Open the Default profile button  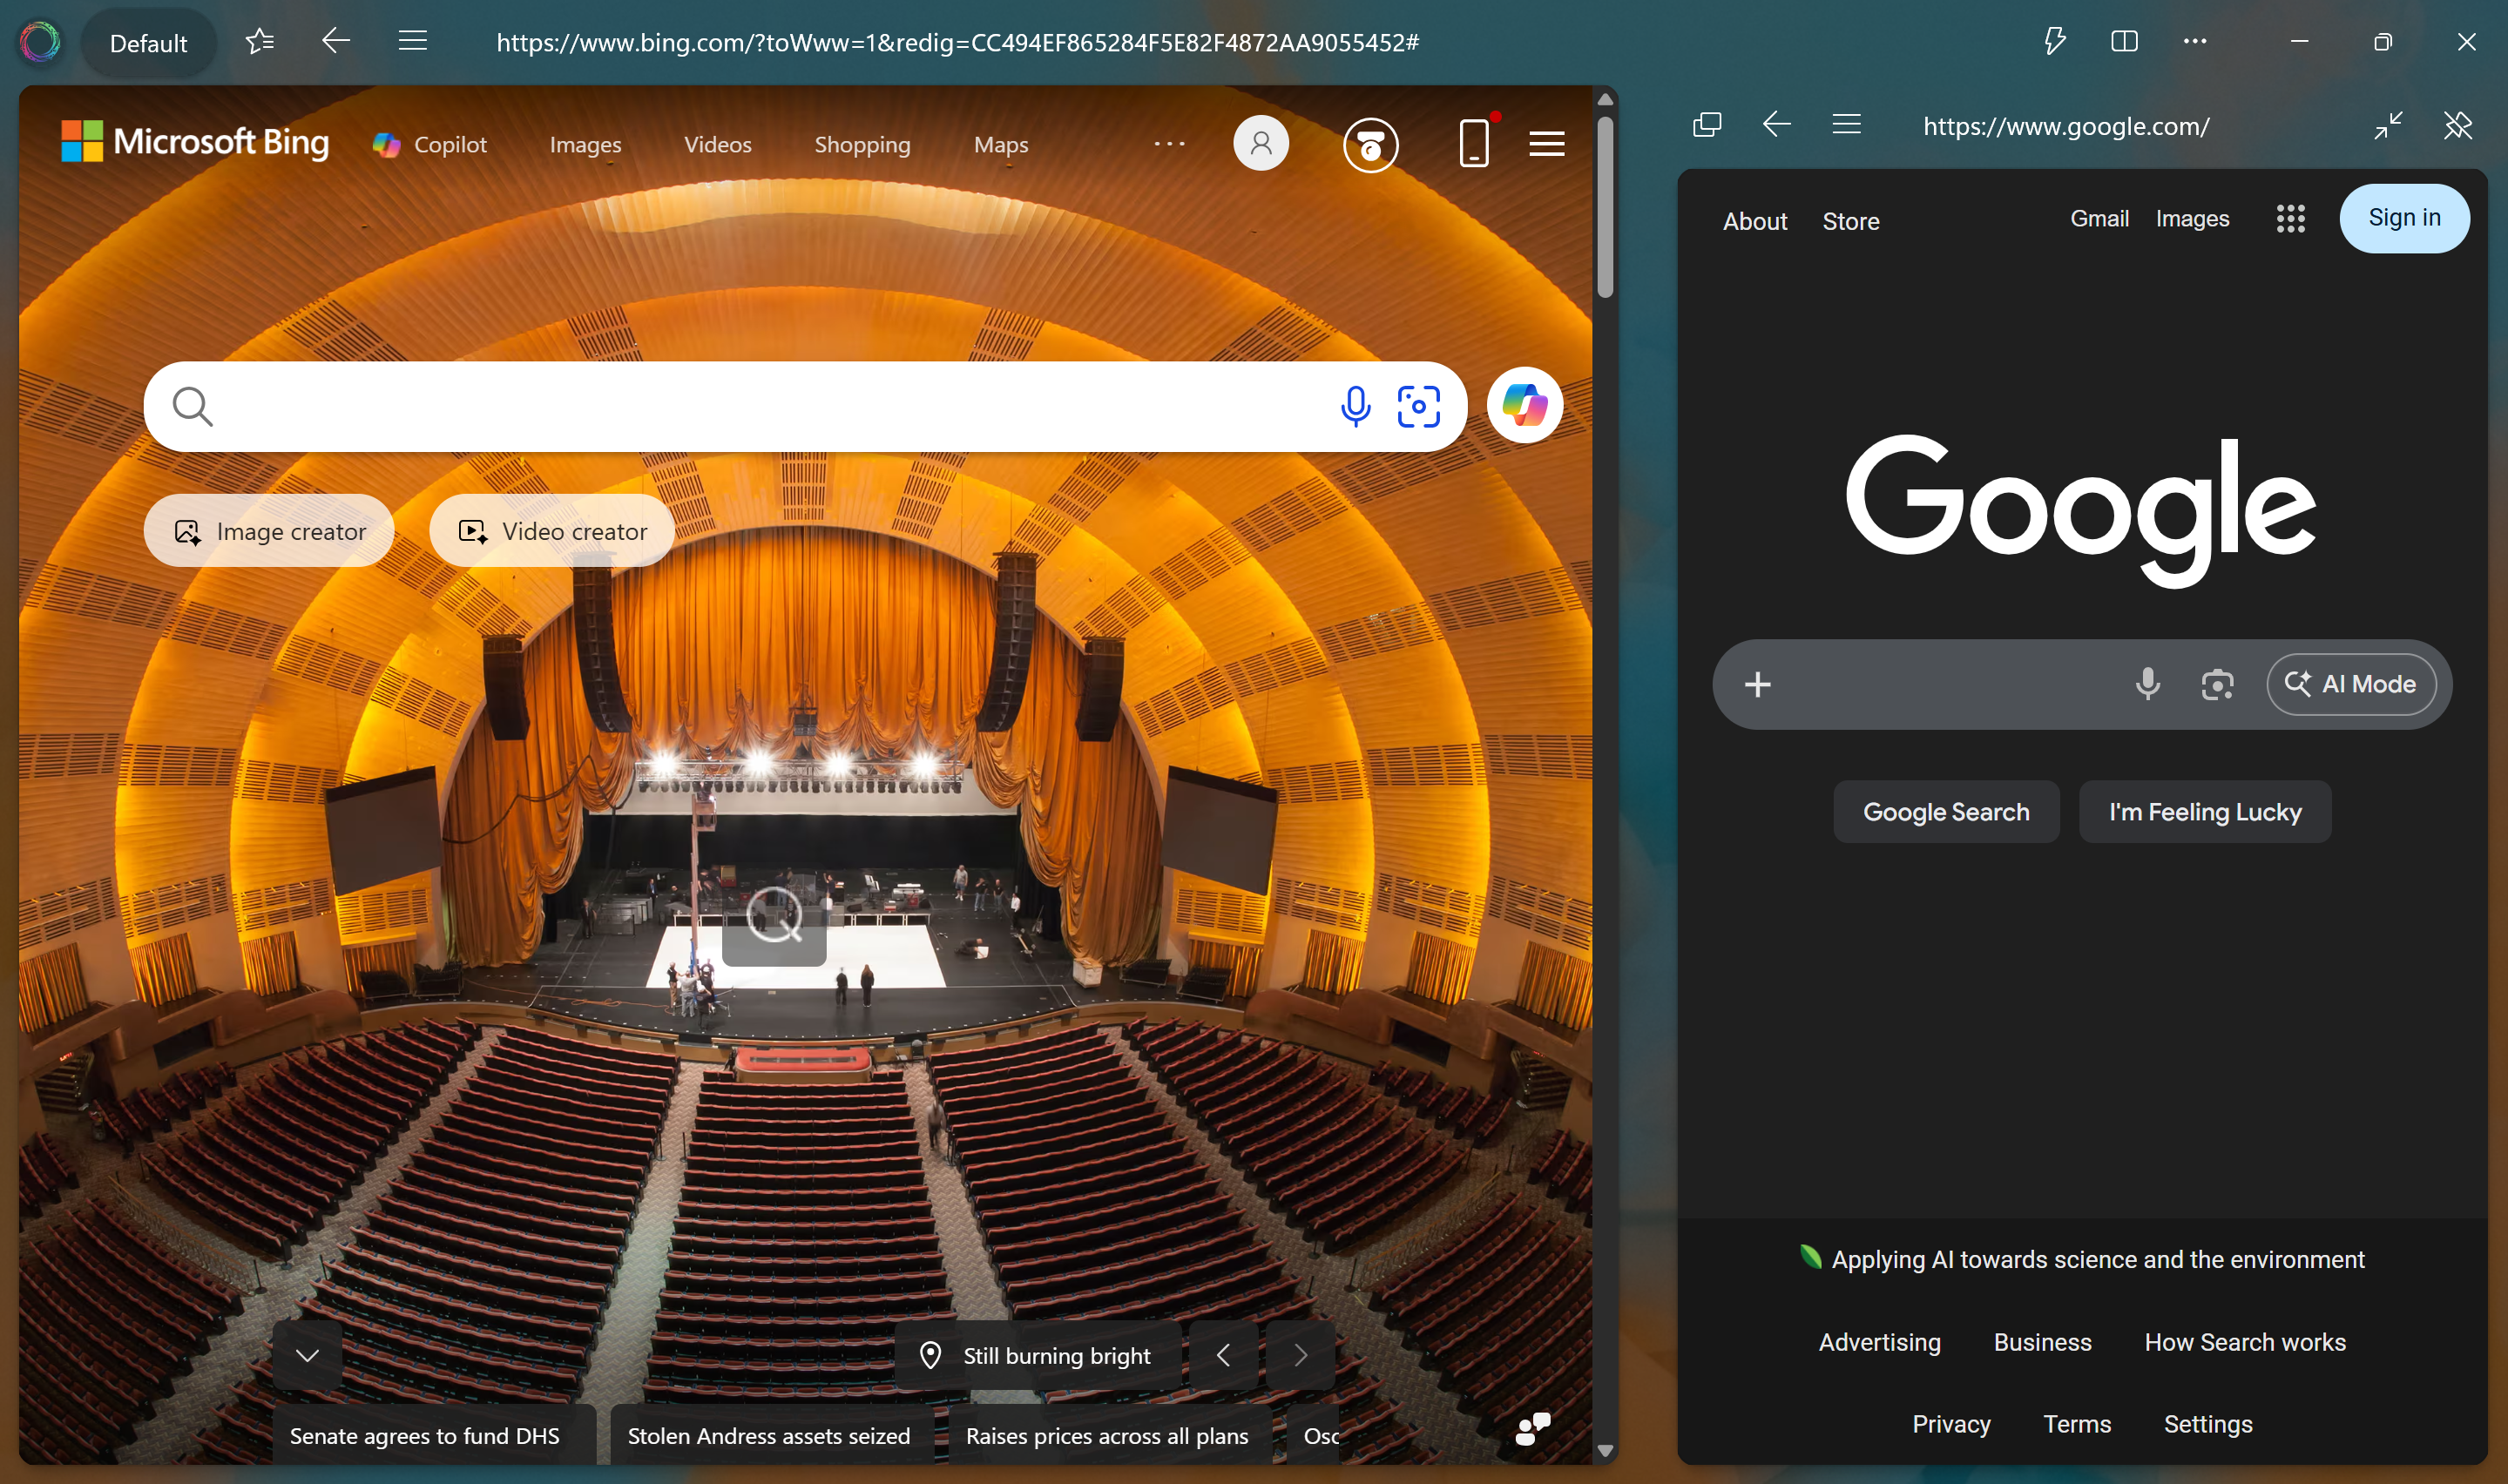(x=148, y=43)
